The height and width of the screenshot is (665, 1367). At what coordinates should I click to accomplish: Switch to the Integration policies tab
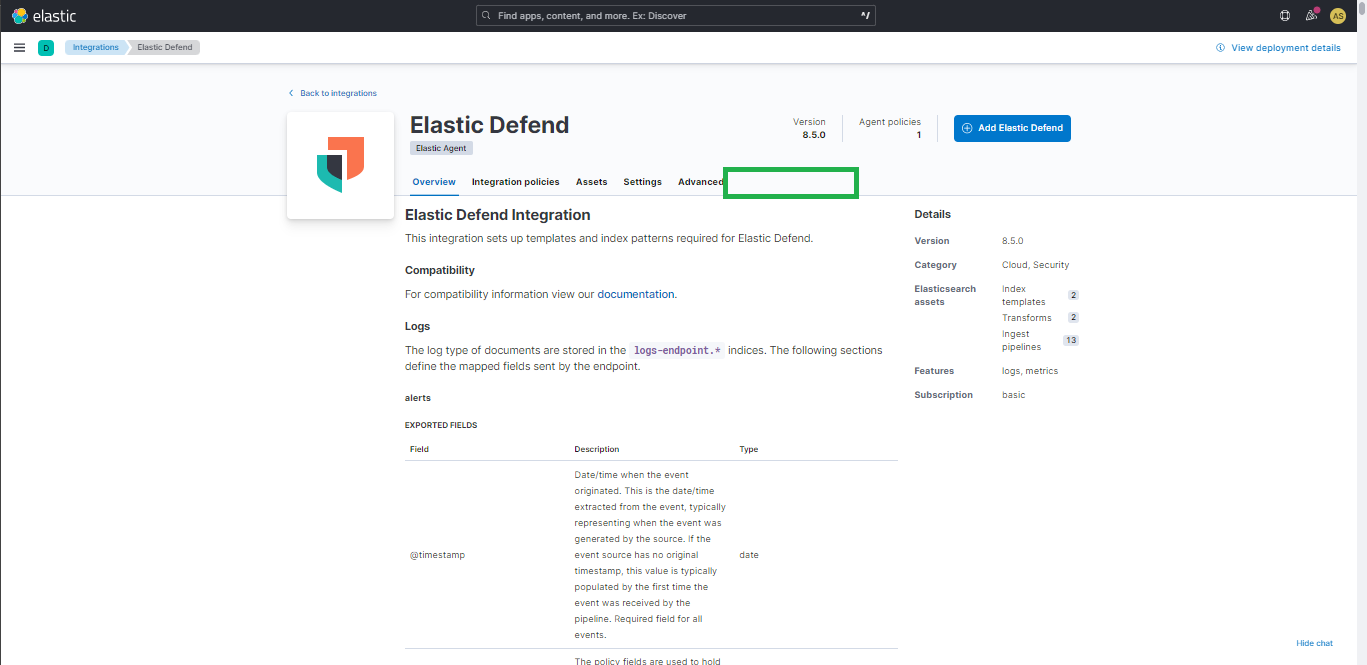pyautogui.click(x=515, y=182)
